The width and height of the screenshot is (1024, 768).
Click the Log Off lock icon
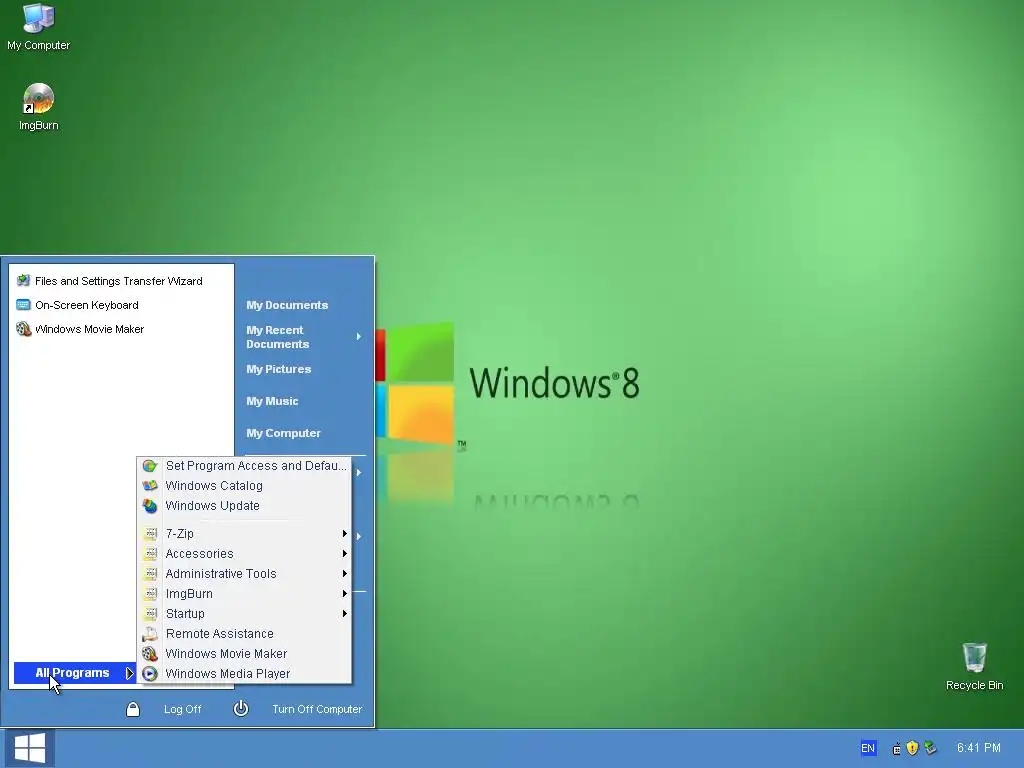(133, 709)
